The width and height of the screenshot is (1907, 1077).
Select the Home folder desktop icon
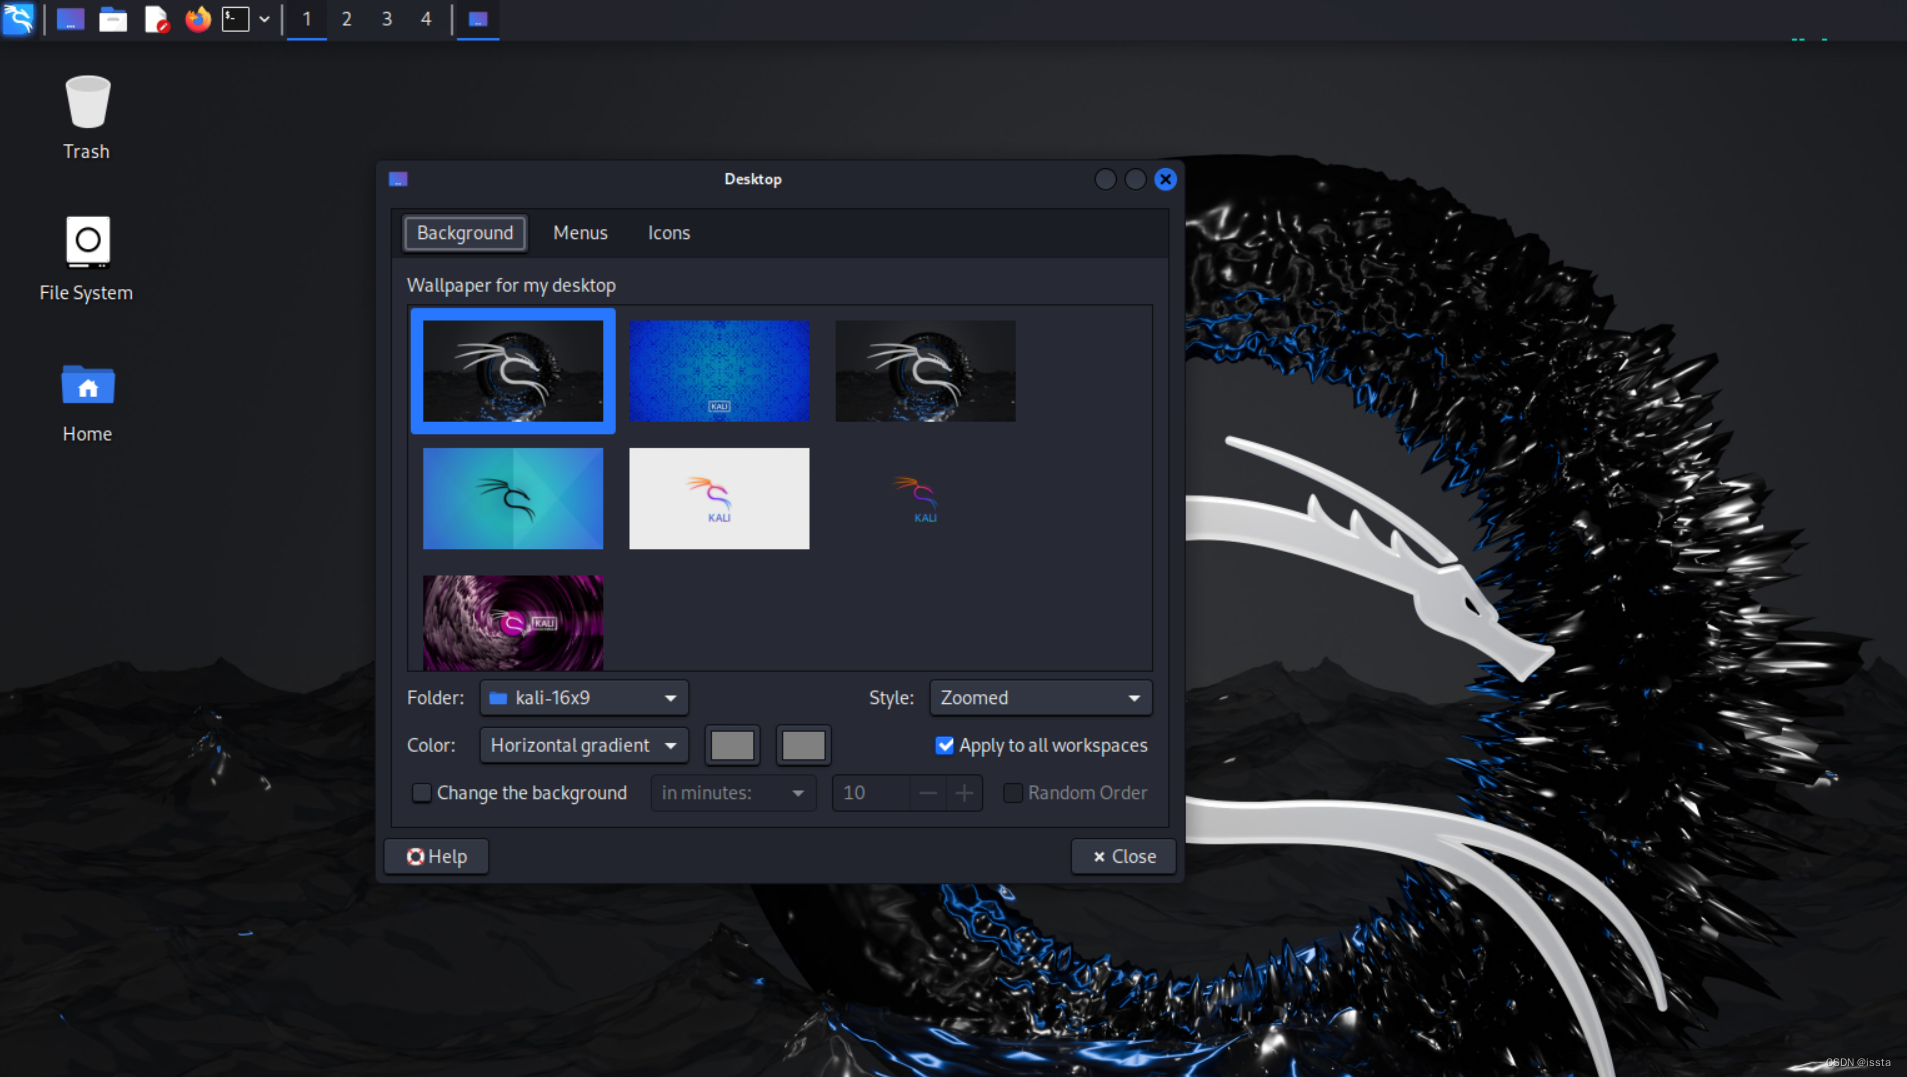click(x=87, y=403)
